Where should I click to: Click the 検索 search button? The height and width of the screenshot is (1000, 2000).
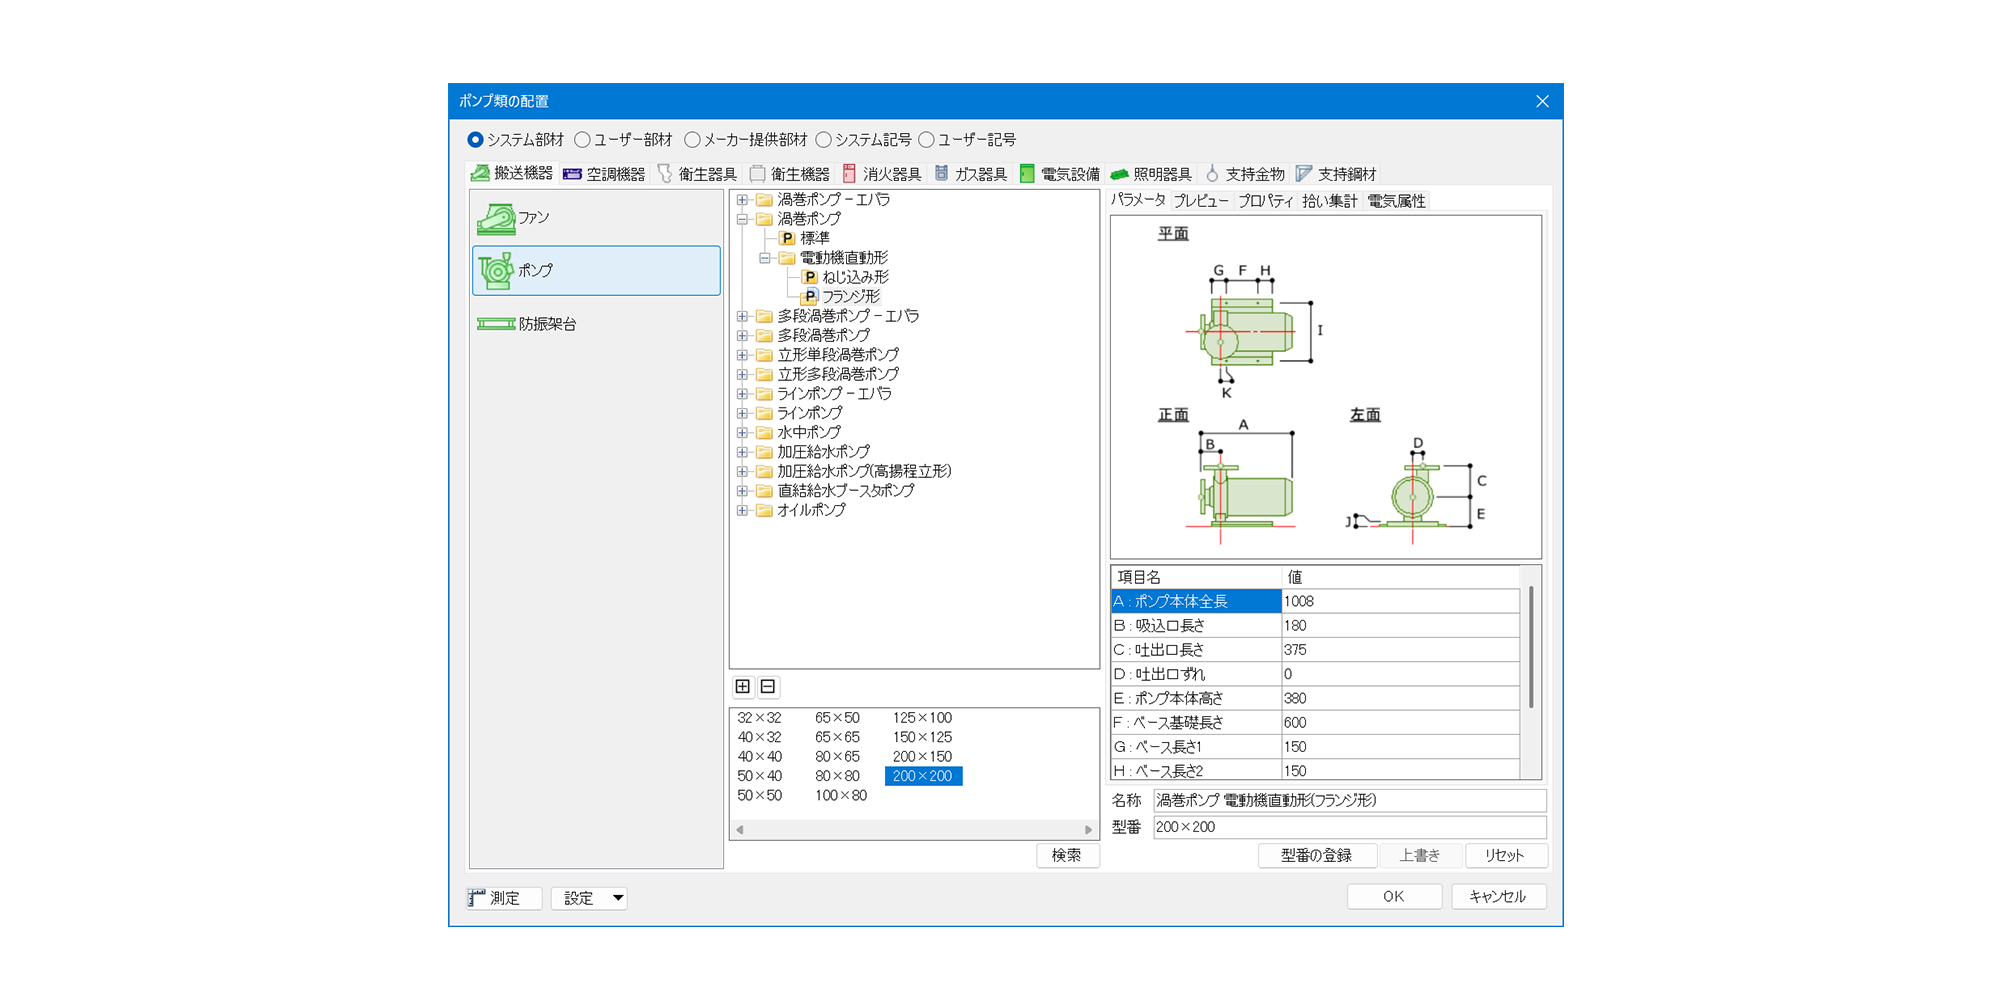coord(1067,855)
